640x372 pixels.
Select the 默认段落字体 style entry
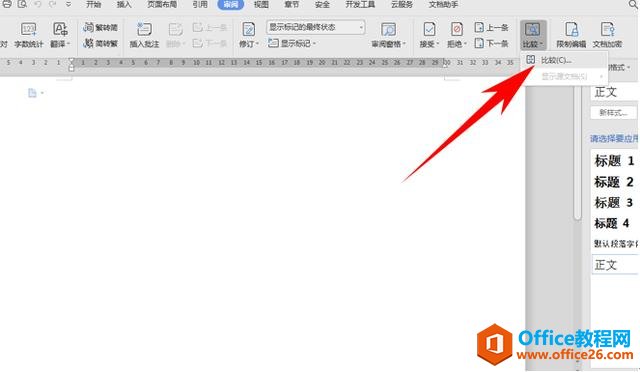coord(616,244)
